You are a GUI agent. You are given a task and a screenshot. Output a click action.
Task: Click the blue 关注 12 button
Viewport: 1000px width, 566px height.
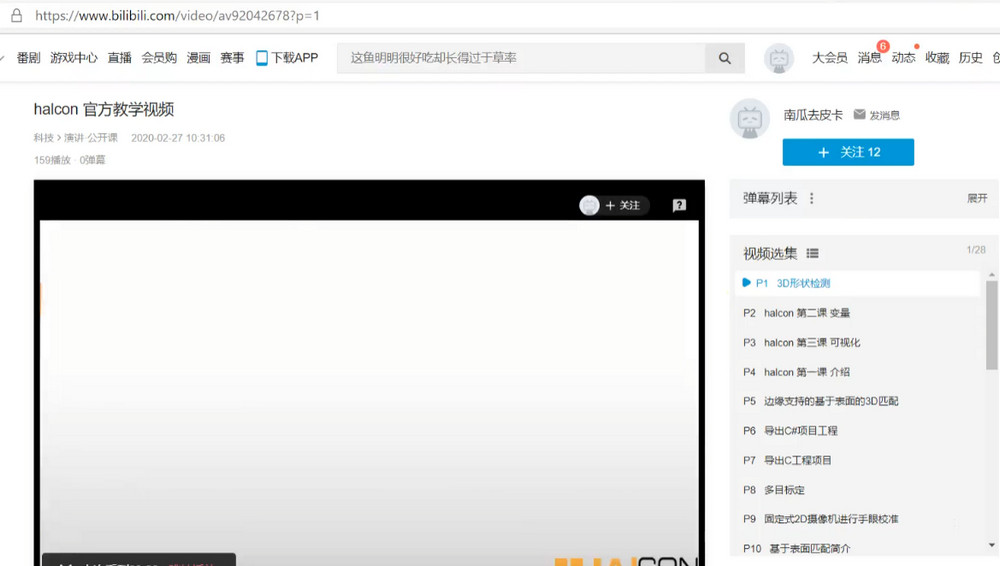[848, 152]
